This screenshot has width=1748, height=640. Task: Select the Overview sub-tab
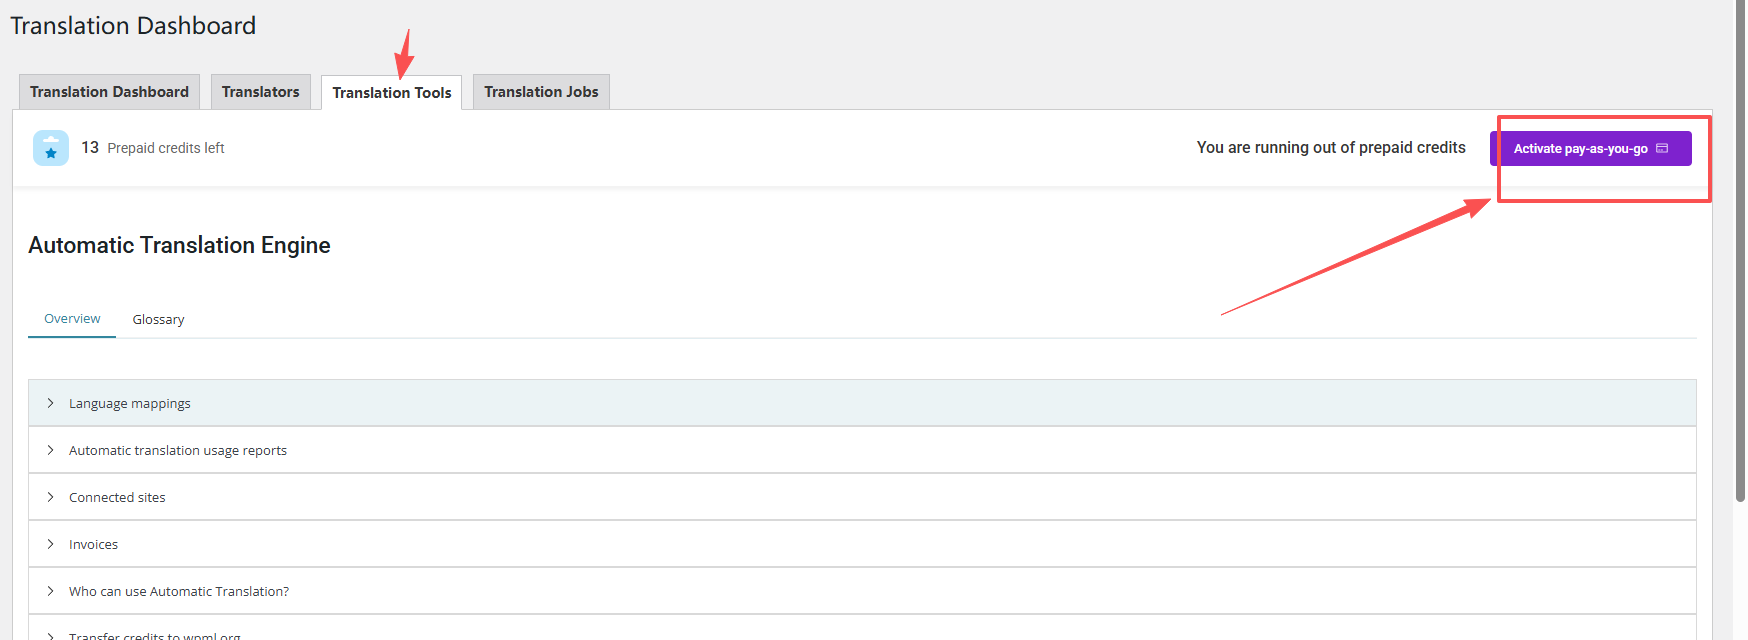tap(72, 319)
